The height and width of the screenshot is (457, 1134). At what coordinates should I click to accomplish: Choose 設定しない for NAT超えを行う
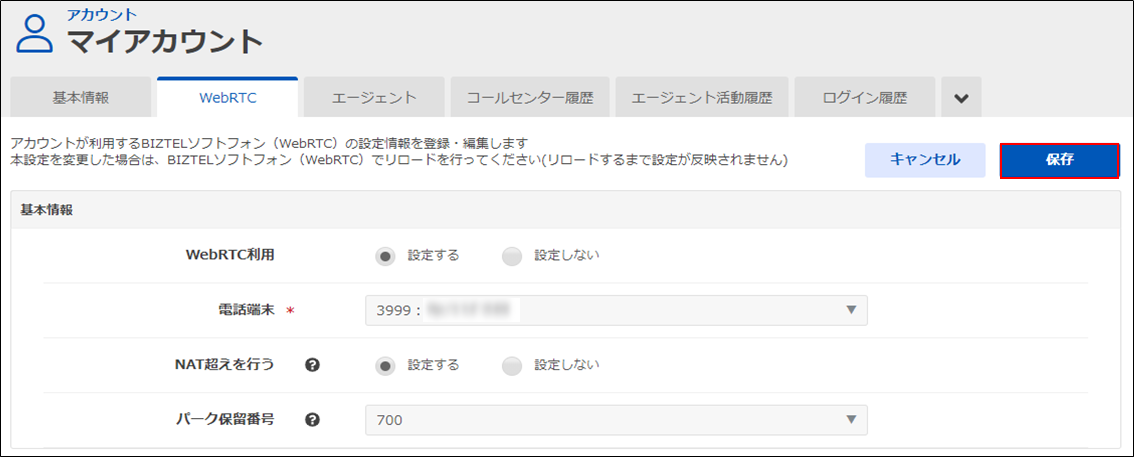coord(512,365)
